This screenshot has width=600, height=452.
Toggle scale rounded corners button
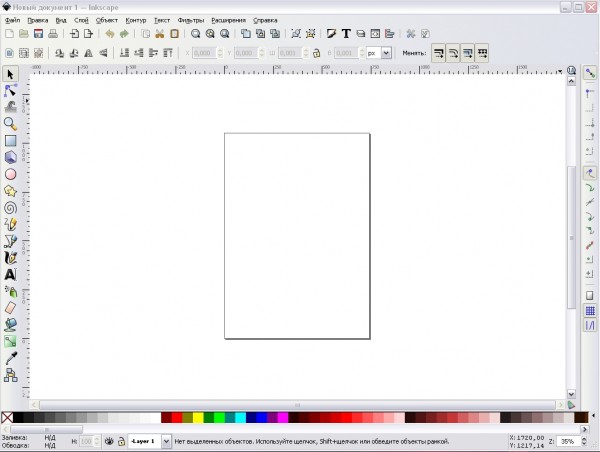[x=453, y=53]
